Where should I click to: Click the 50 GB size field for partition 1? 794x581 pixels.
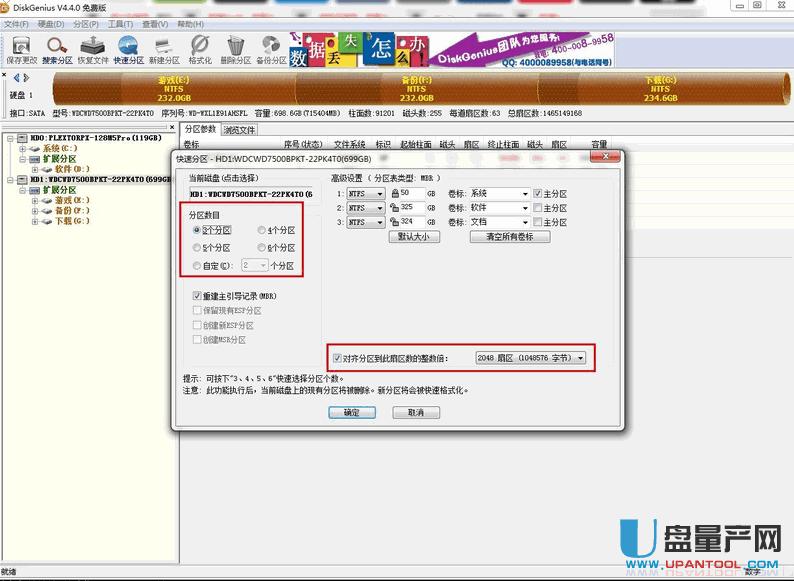coord(412,194)
